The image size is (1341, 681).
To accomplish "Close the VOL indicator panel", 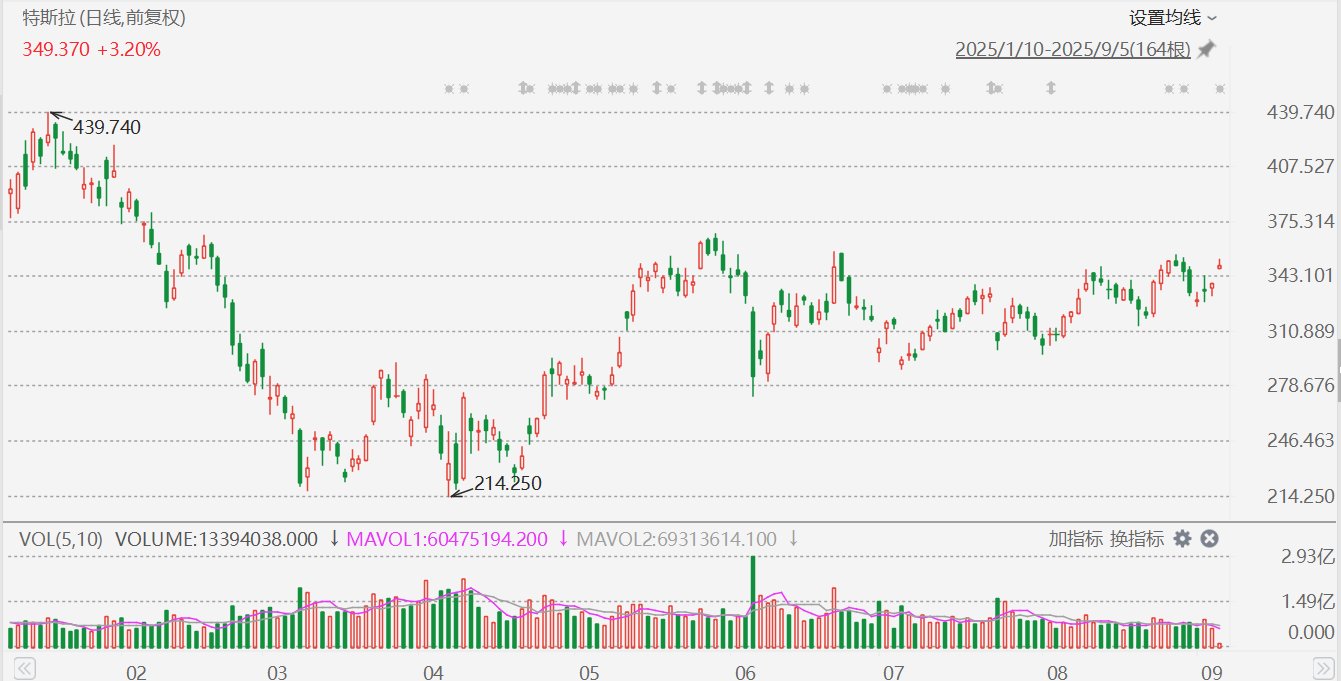I will (x=1209, y=539).
